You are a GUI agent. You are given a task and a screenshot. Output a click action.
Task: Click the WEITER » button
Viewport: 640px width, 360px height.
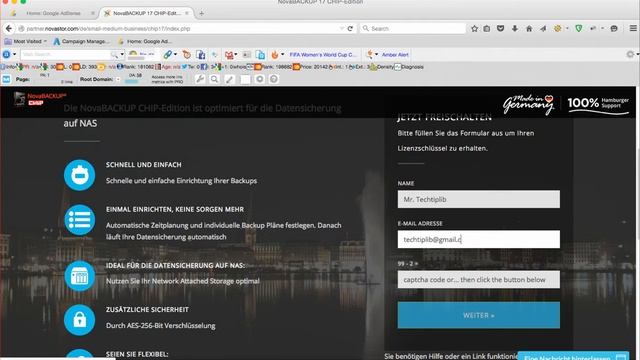[x=479, y=315]
